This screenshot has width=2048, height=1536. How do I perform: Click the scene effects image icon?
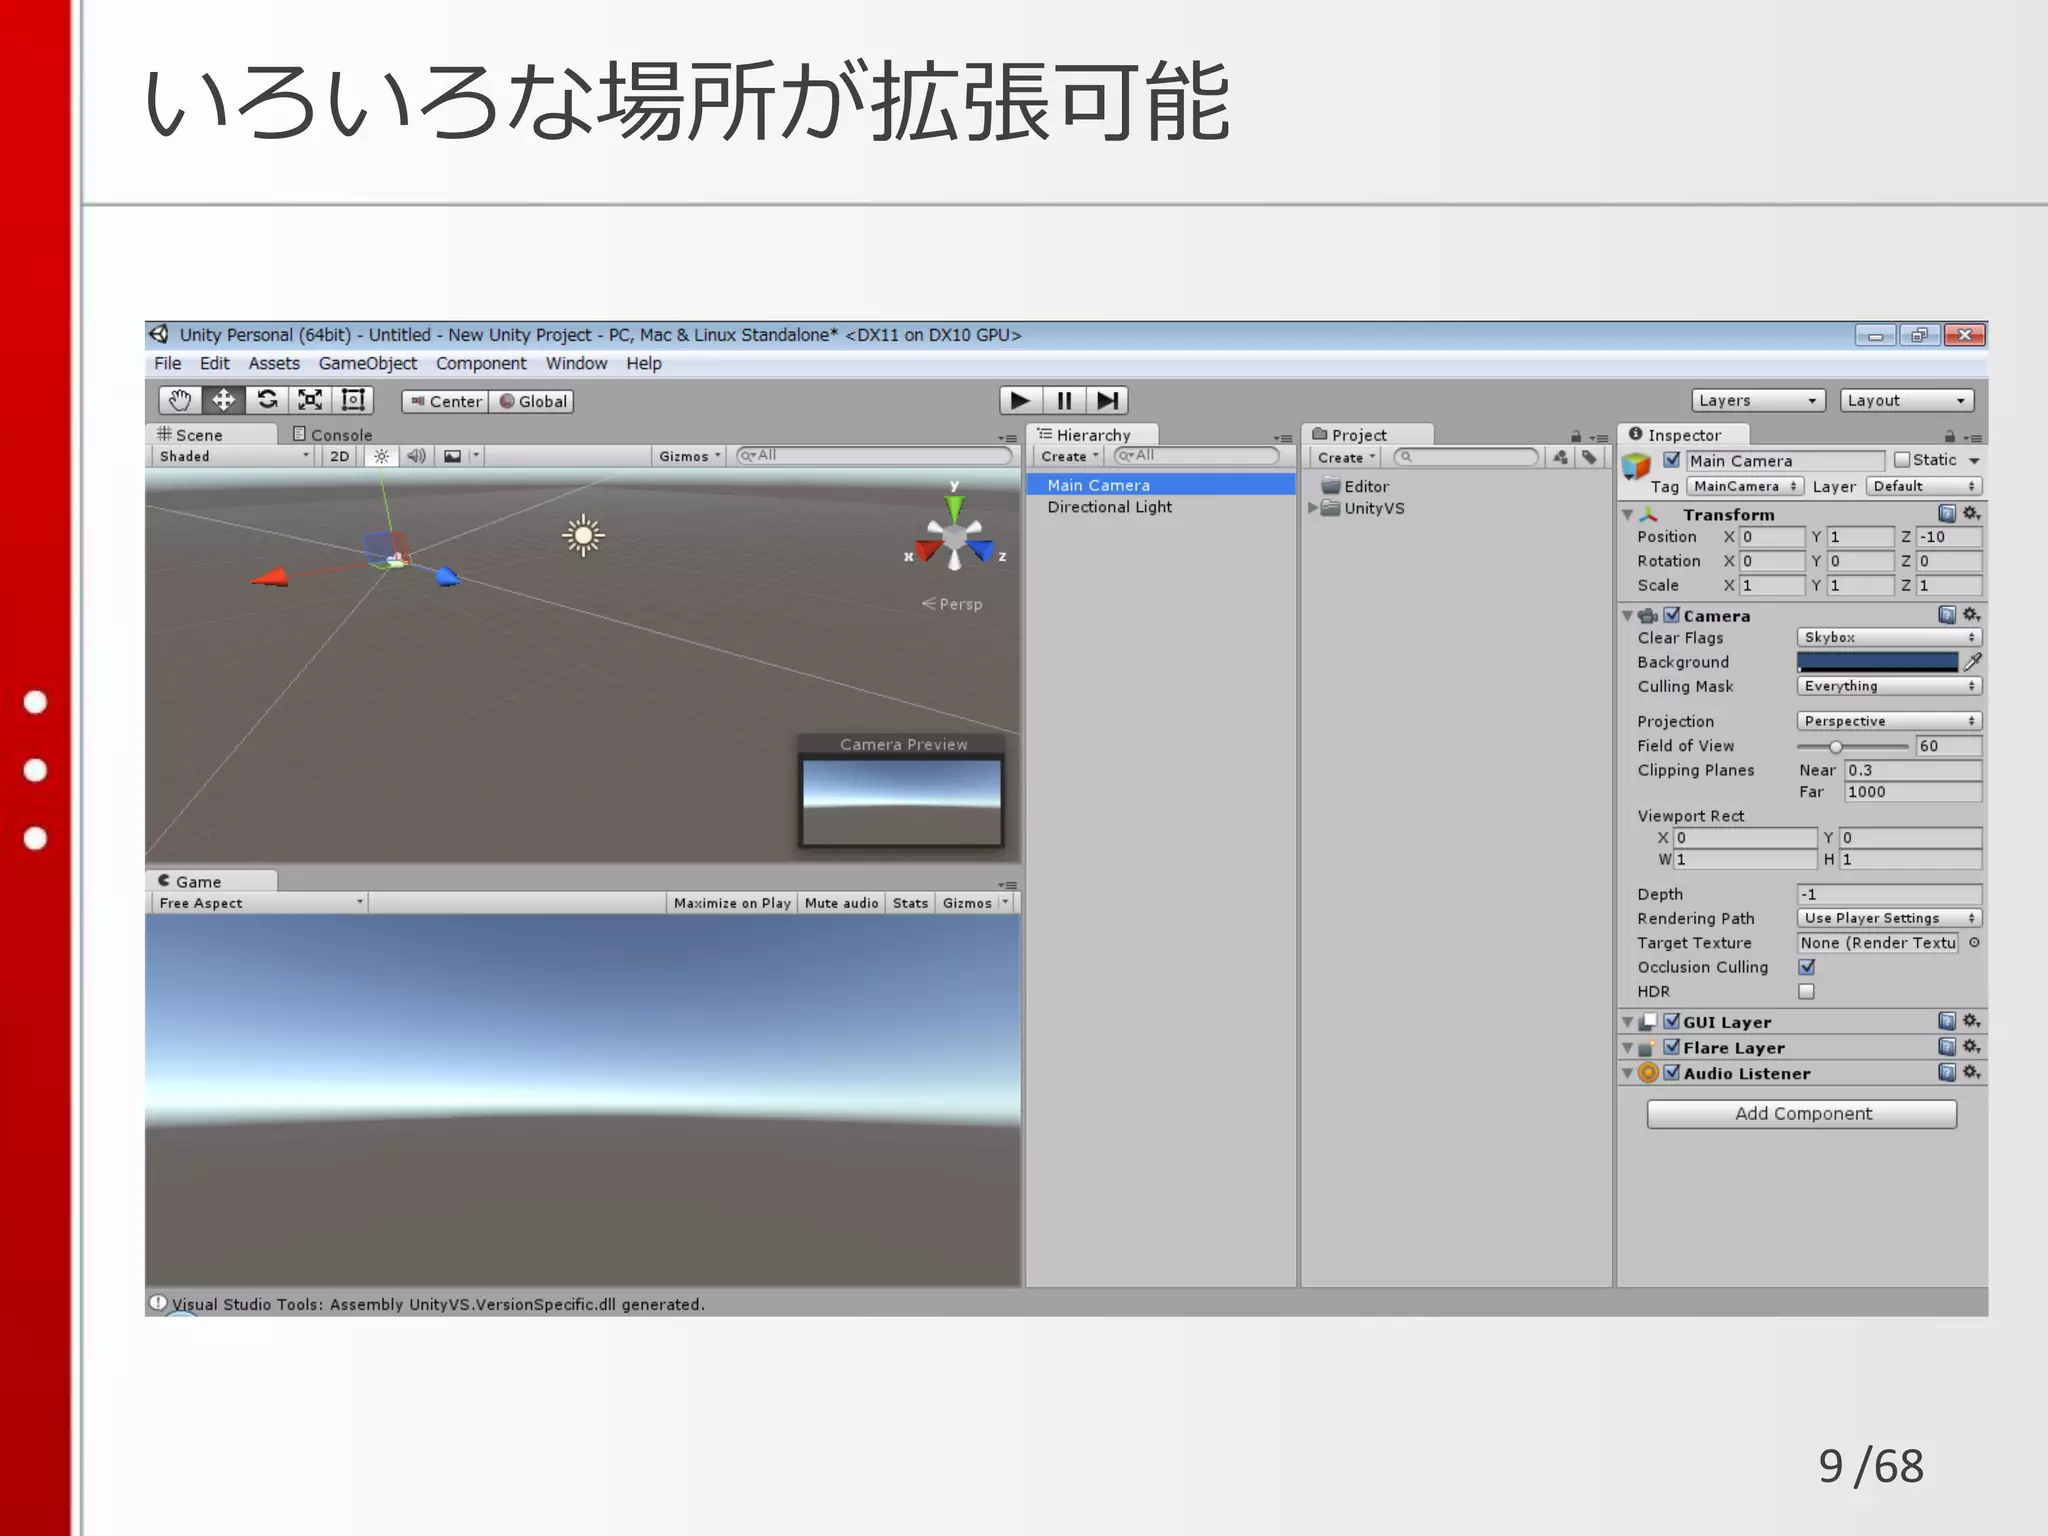(x=453, y=456)
